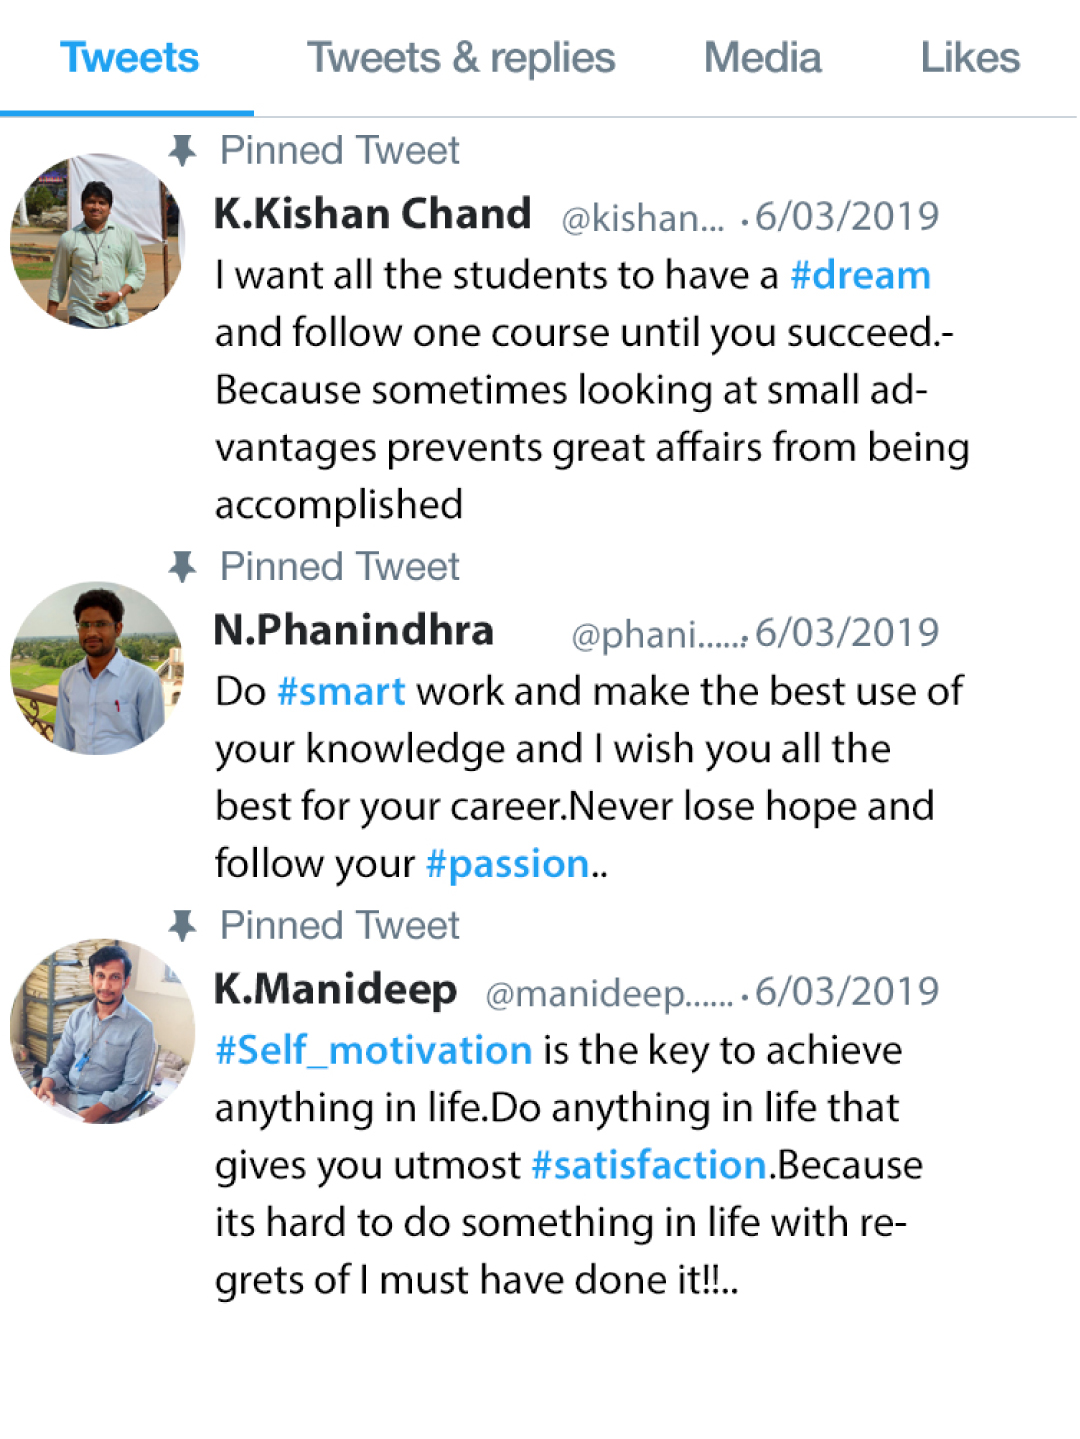Open the Likes tab
This screenshot has height=1439, width=1080.
pyautogui.click(x=969, y=58)
